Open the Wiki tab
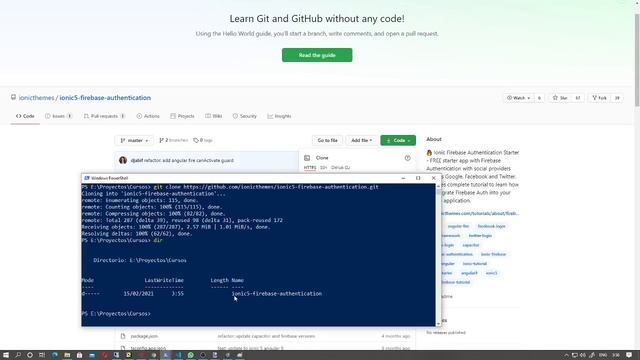Viewport: 640px width, 360px height. pos(214,116)
